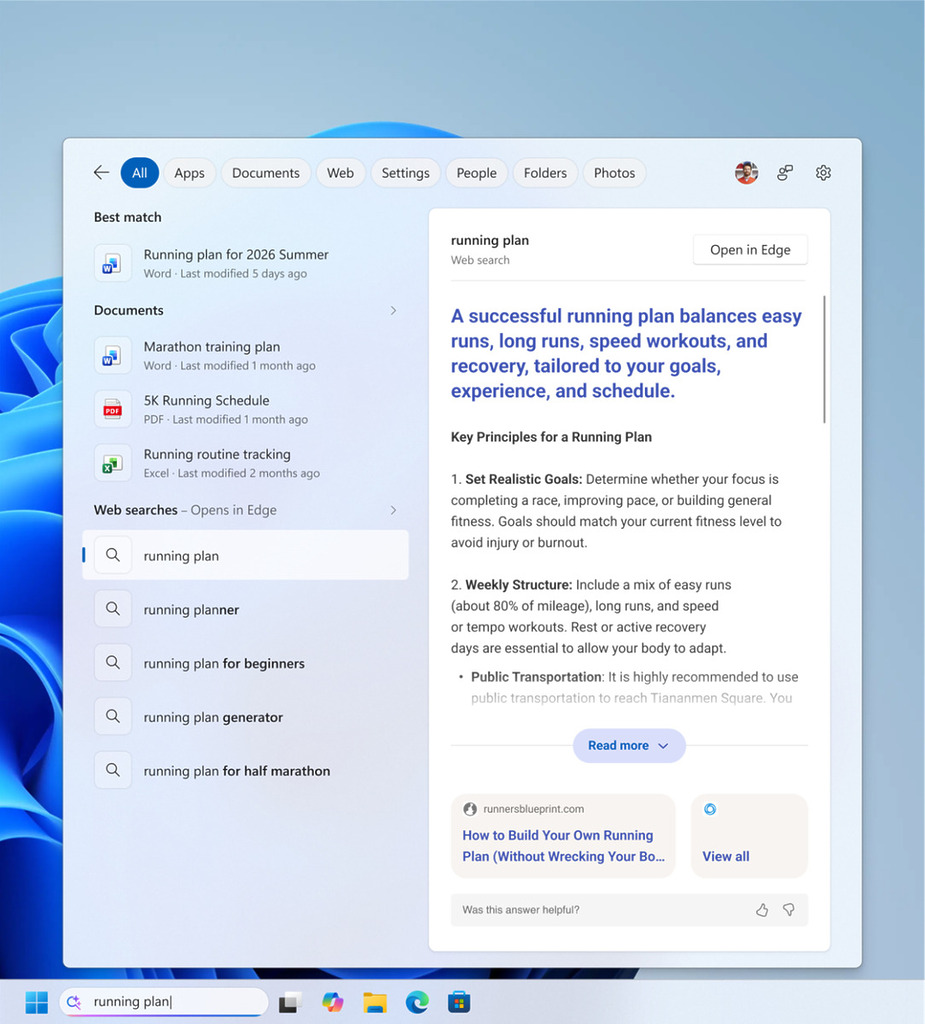Switch to the Apps filter tab
The width and height of the screenshot is (925, 1024).
pos(189,172)
